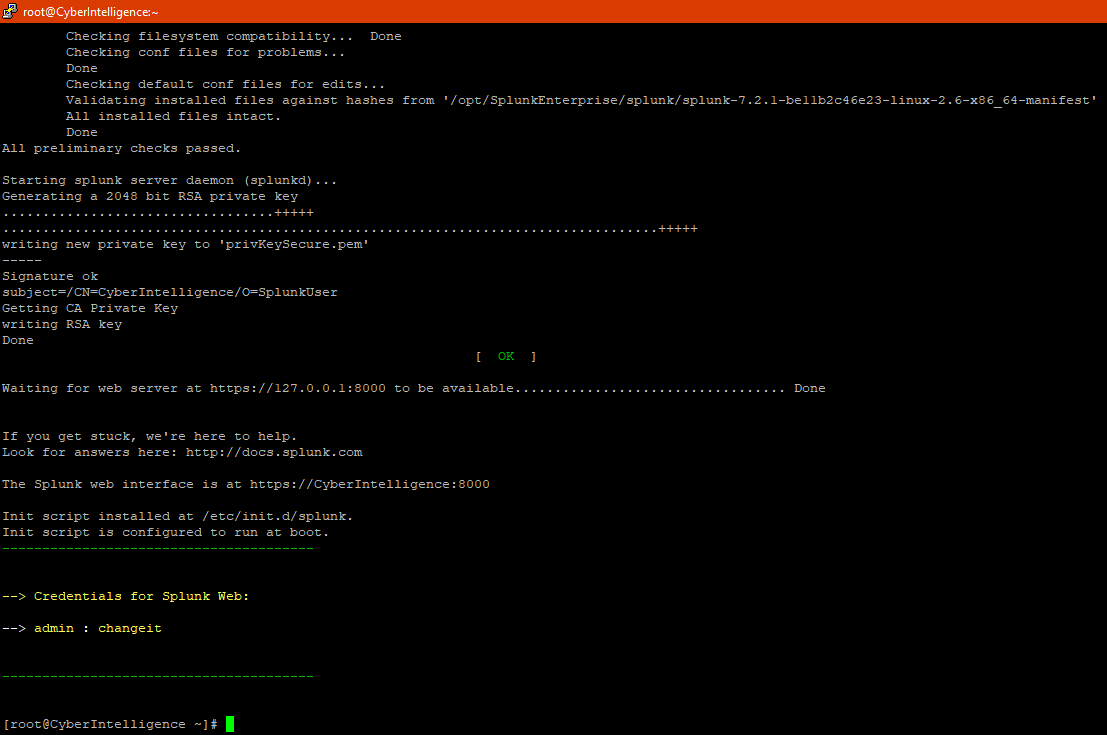Click 'Checking default conf files for edits...' line

tap(225, 85)
